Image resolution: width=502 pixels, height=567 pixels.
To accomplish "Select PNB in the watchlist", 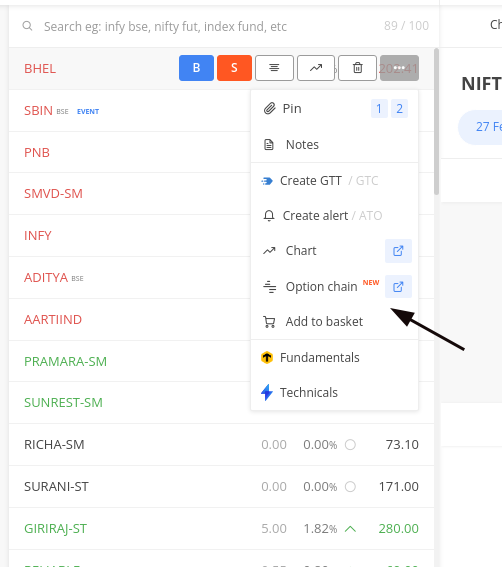I will point(37,153).
